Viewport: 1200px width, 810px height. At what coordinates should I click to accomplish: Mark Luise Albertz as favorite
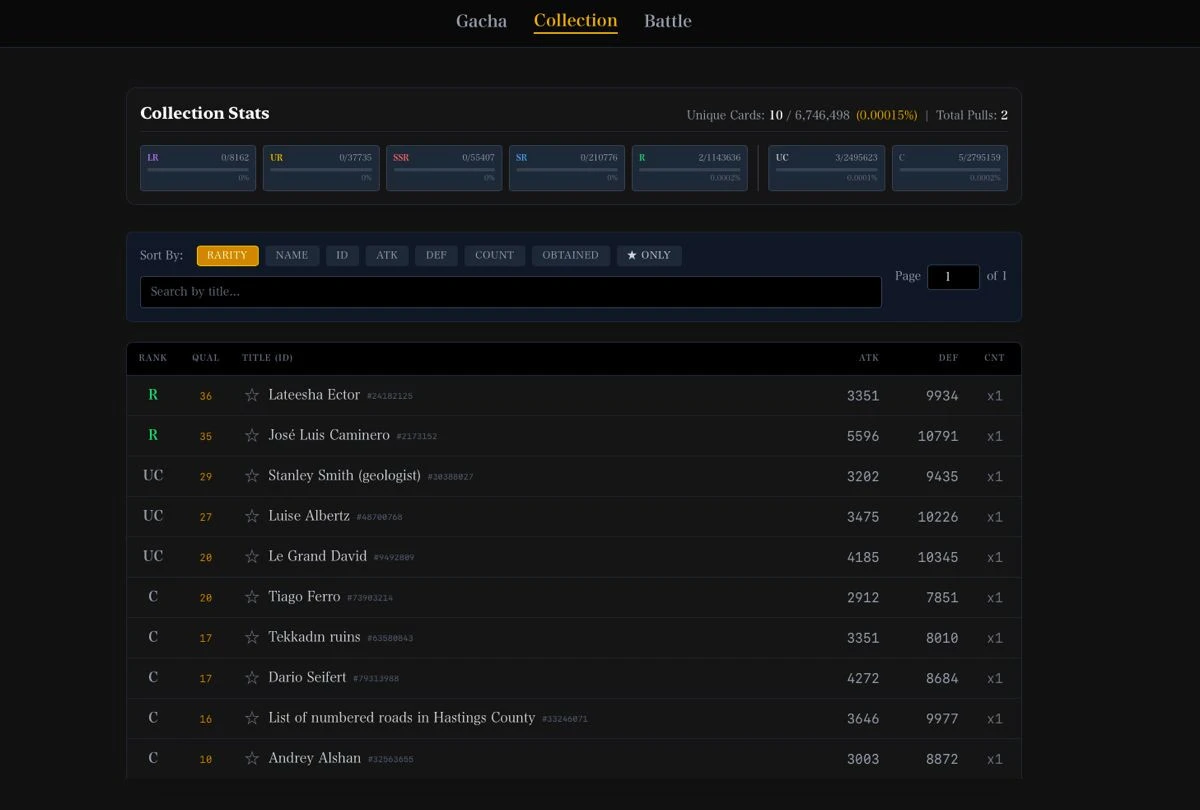(x=252, y=517)
